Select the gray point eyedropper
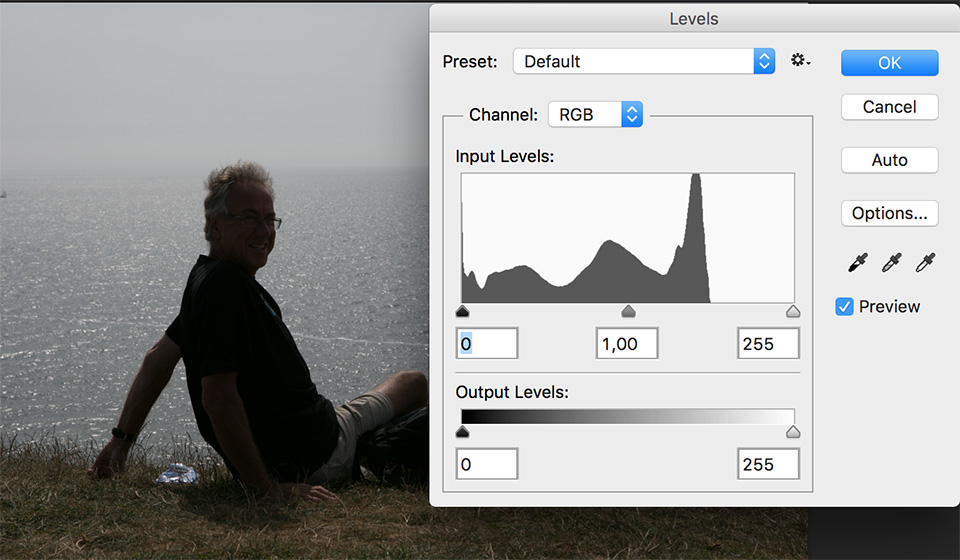The height and width of the screenshot is (560, 960). [891, 263]
